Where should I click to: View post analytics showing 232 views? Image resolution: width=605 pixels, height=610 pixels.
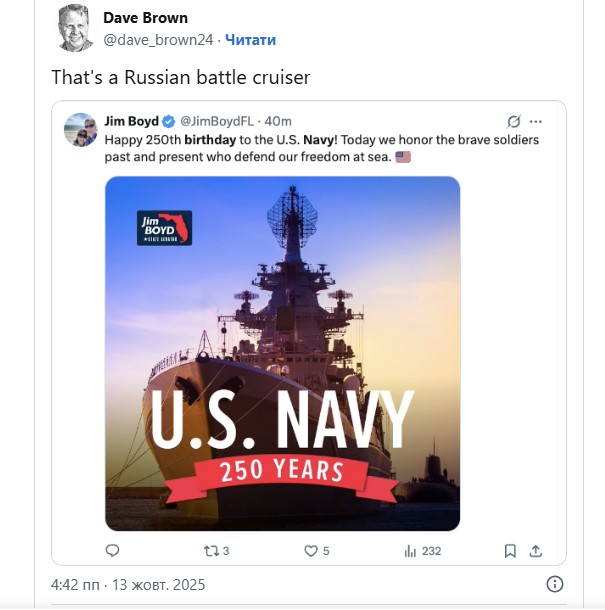(x=409, y=550)
